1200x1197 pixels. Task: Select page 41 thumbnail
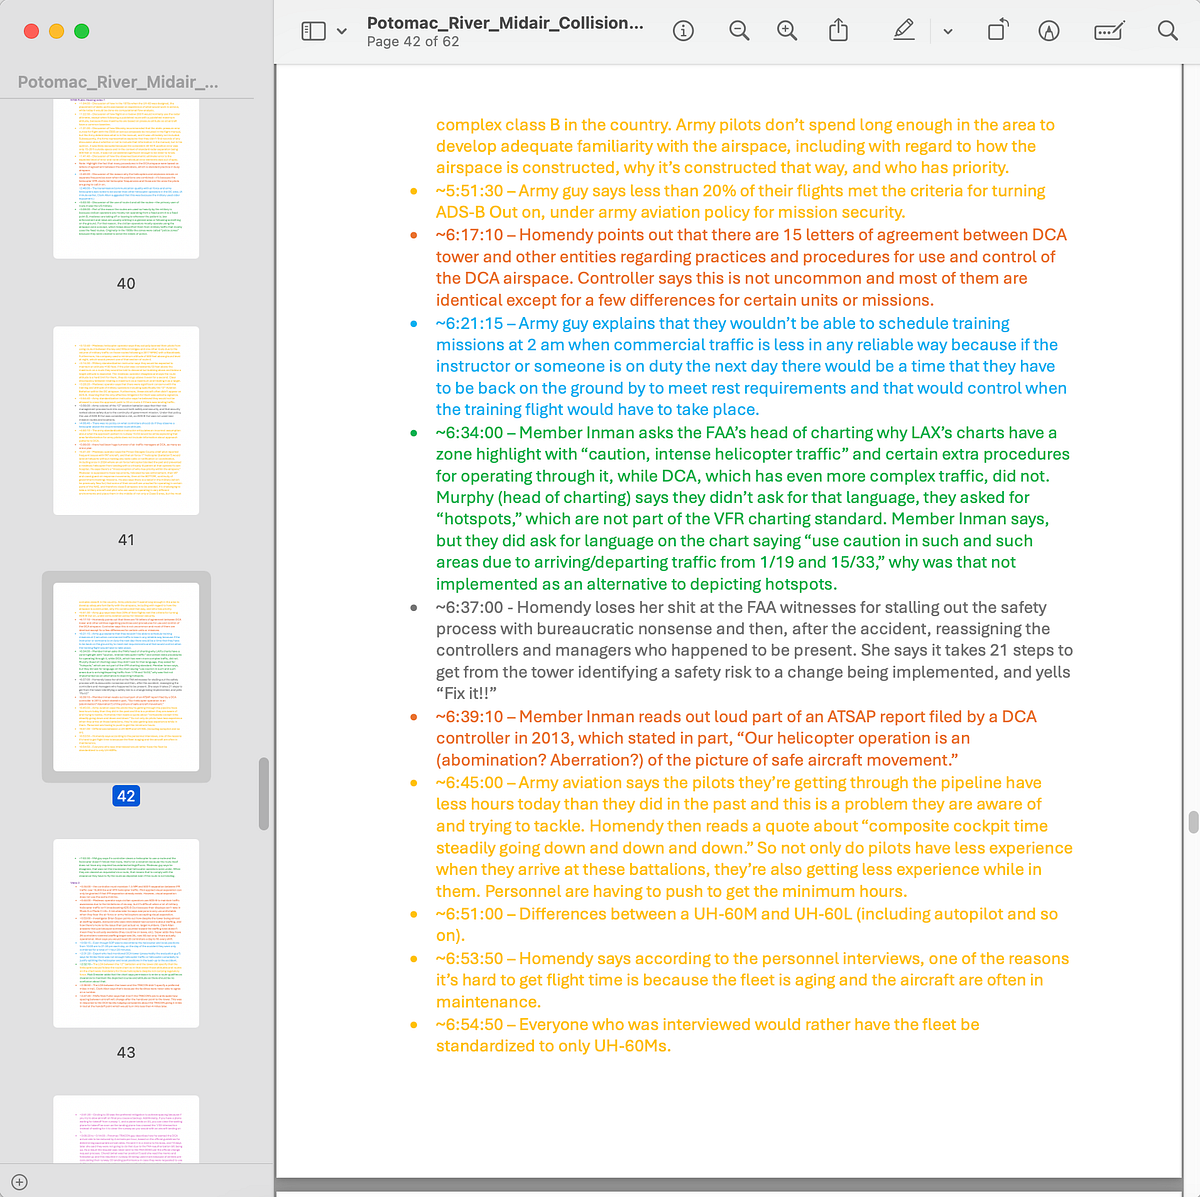(x=126, y=421)
